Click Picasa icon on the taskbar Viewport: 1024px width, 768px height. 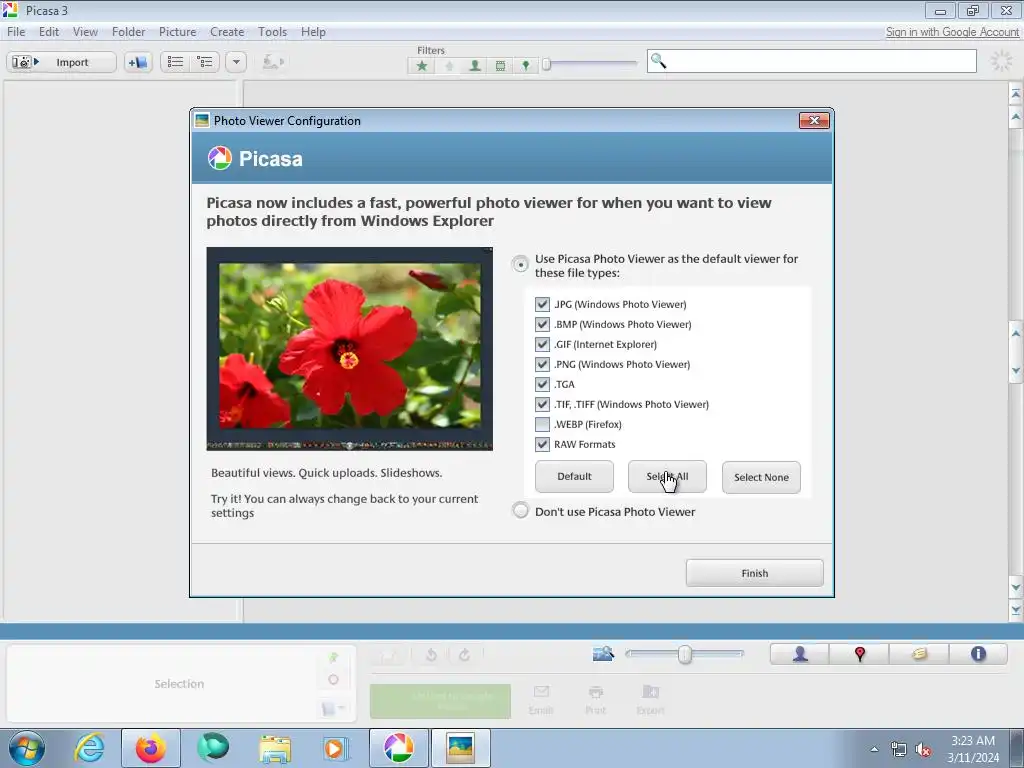[x=398, y=748]
